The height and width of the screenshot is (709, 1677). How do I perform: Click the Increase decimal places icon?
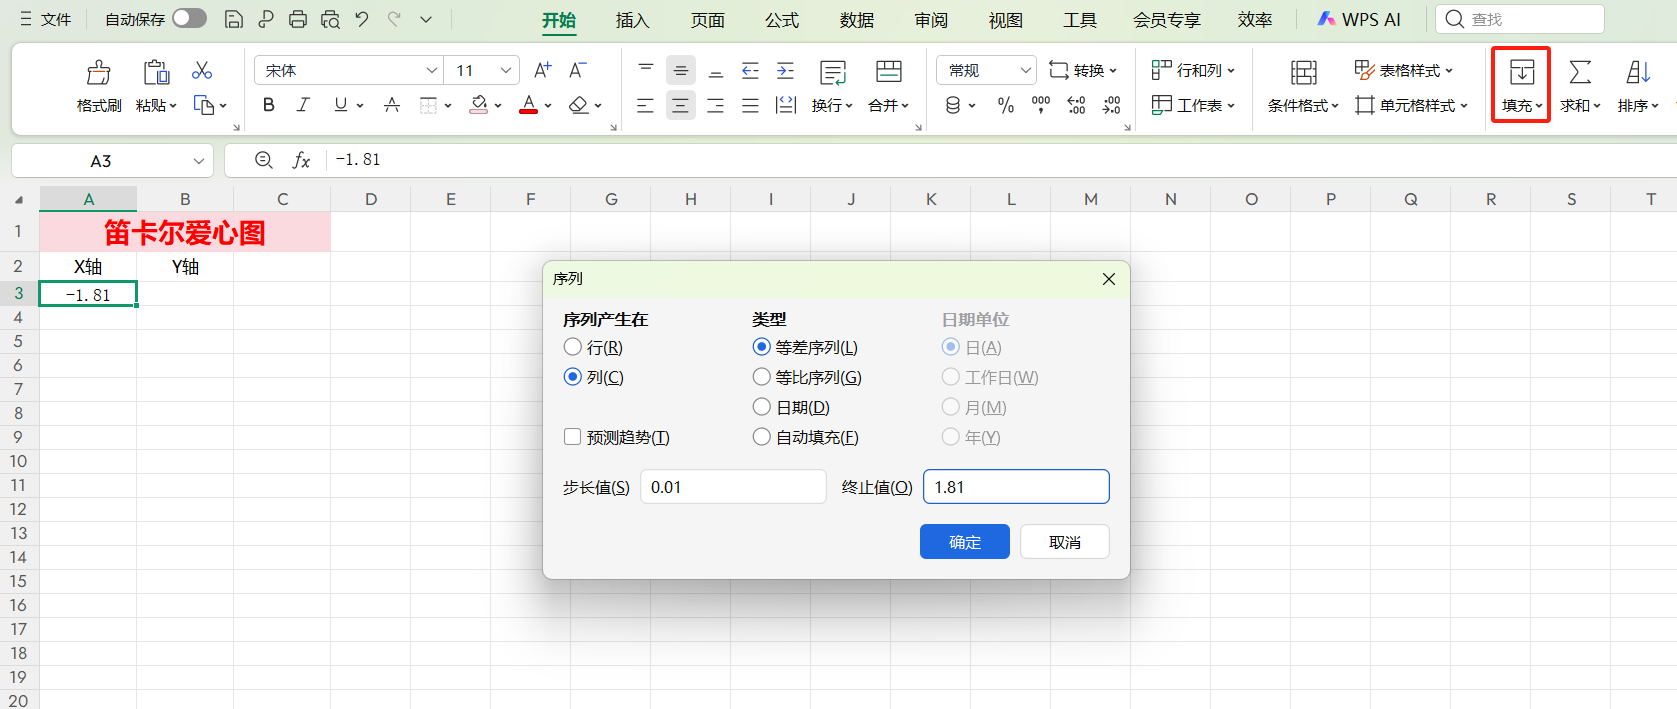[x=1076, y=105]
